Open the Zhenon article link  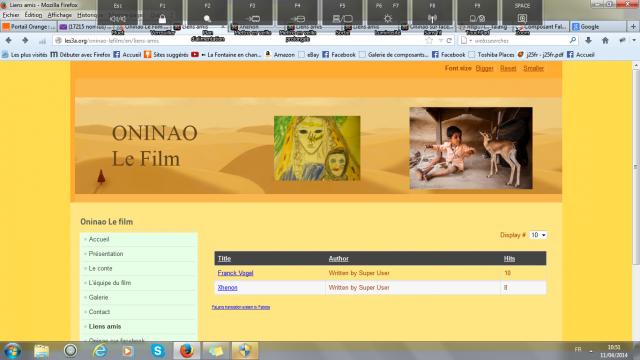click(x=227, y=288)
